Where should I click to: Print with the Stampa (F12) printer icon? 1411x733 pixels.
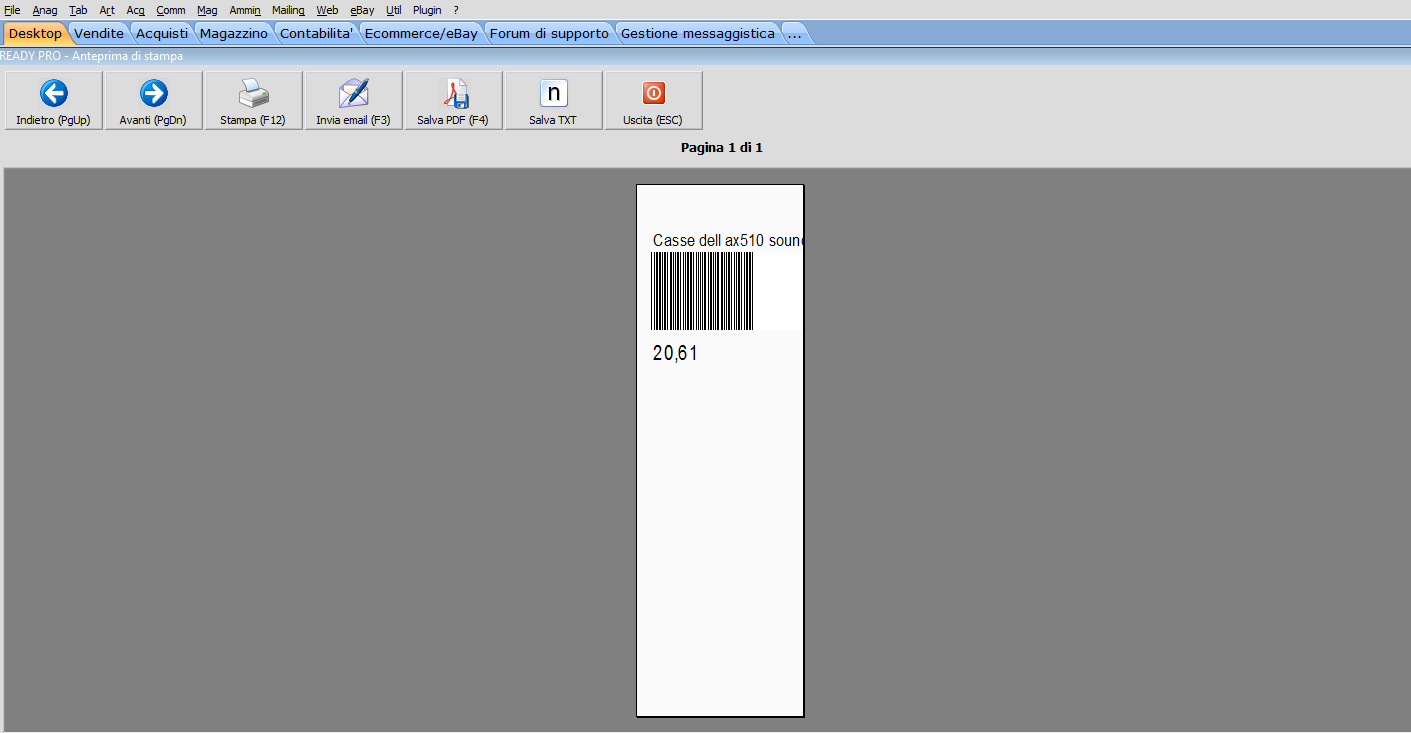[x=254, y=100]
